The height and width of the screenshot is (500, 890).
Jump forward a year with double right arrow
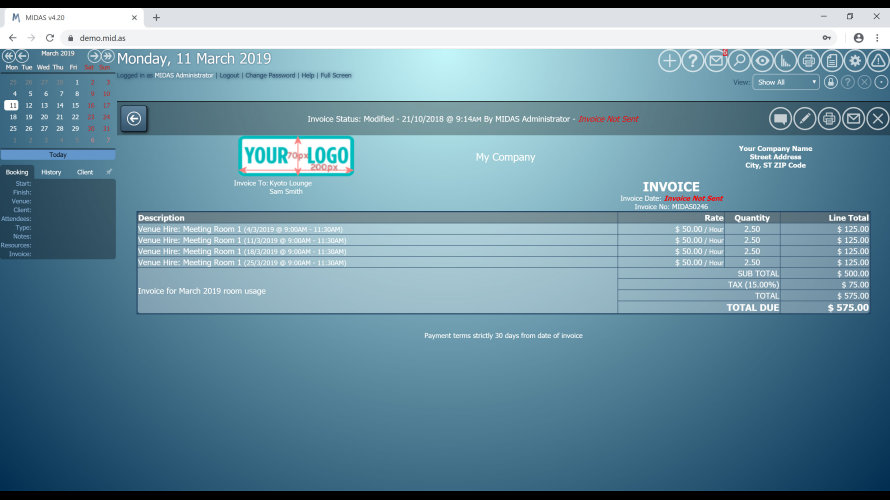(107, 56)
